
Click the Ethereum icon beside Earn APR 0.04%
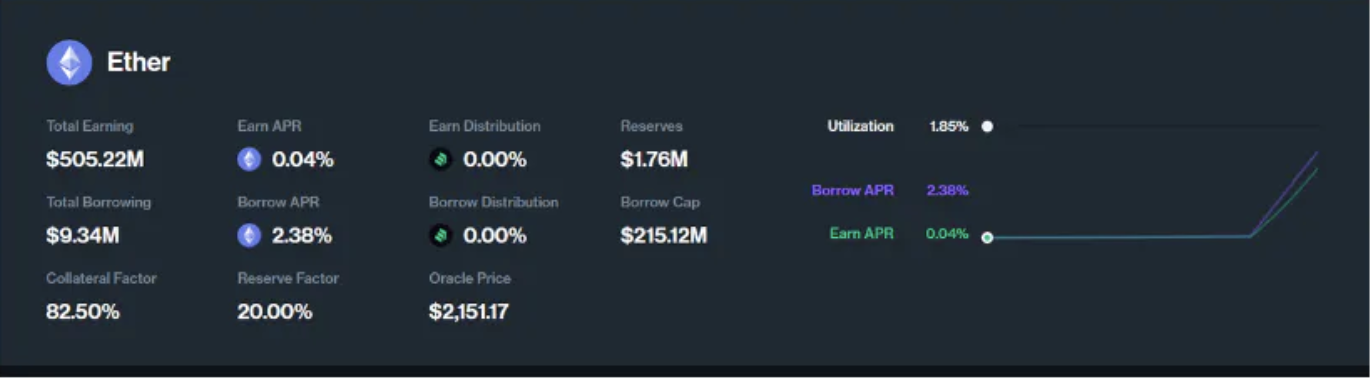pos(249,159)
